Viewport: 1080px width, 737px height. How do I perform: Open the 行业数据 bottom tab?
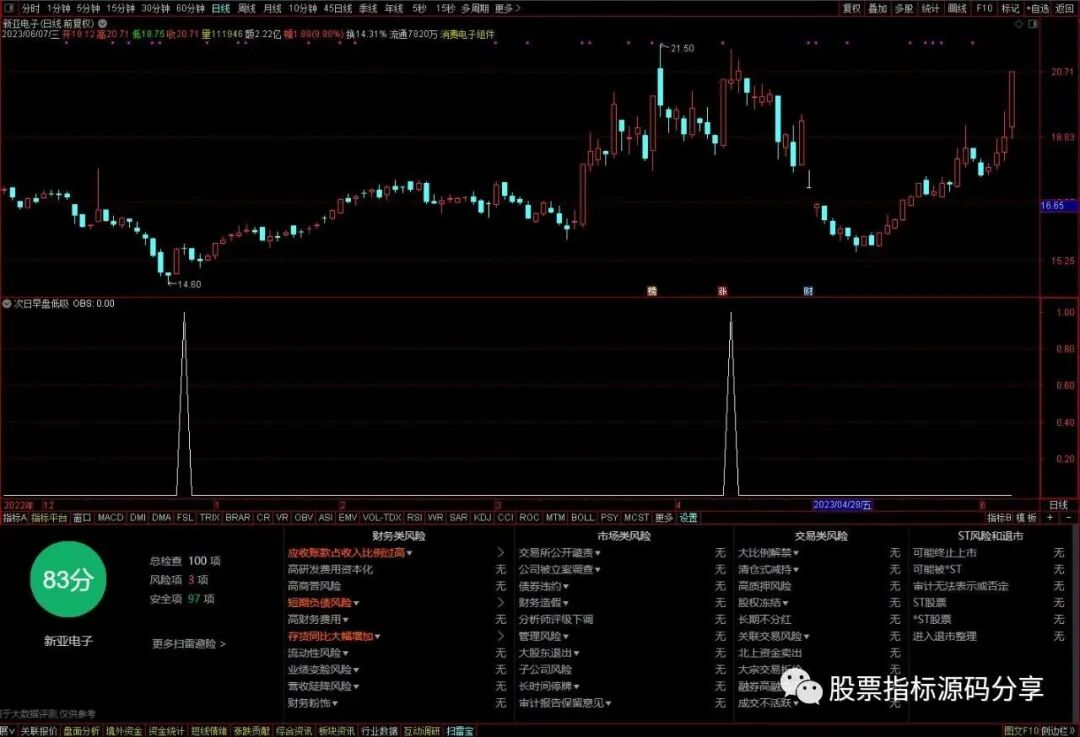[380, 731]
